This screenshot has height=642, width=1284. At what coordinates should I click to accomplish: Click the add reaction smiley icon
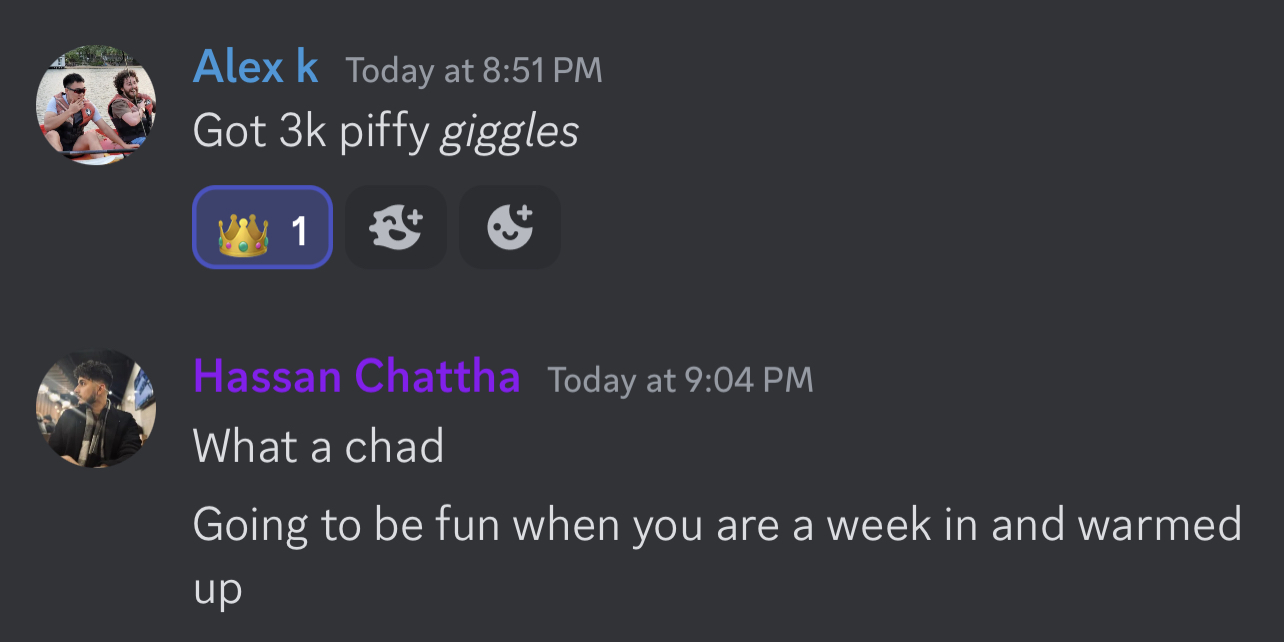[x=510, y=227]
